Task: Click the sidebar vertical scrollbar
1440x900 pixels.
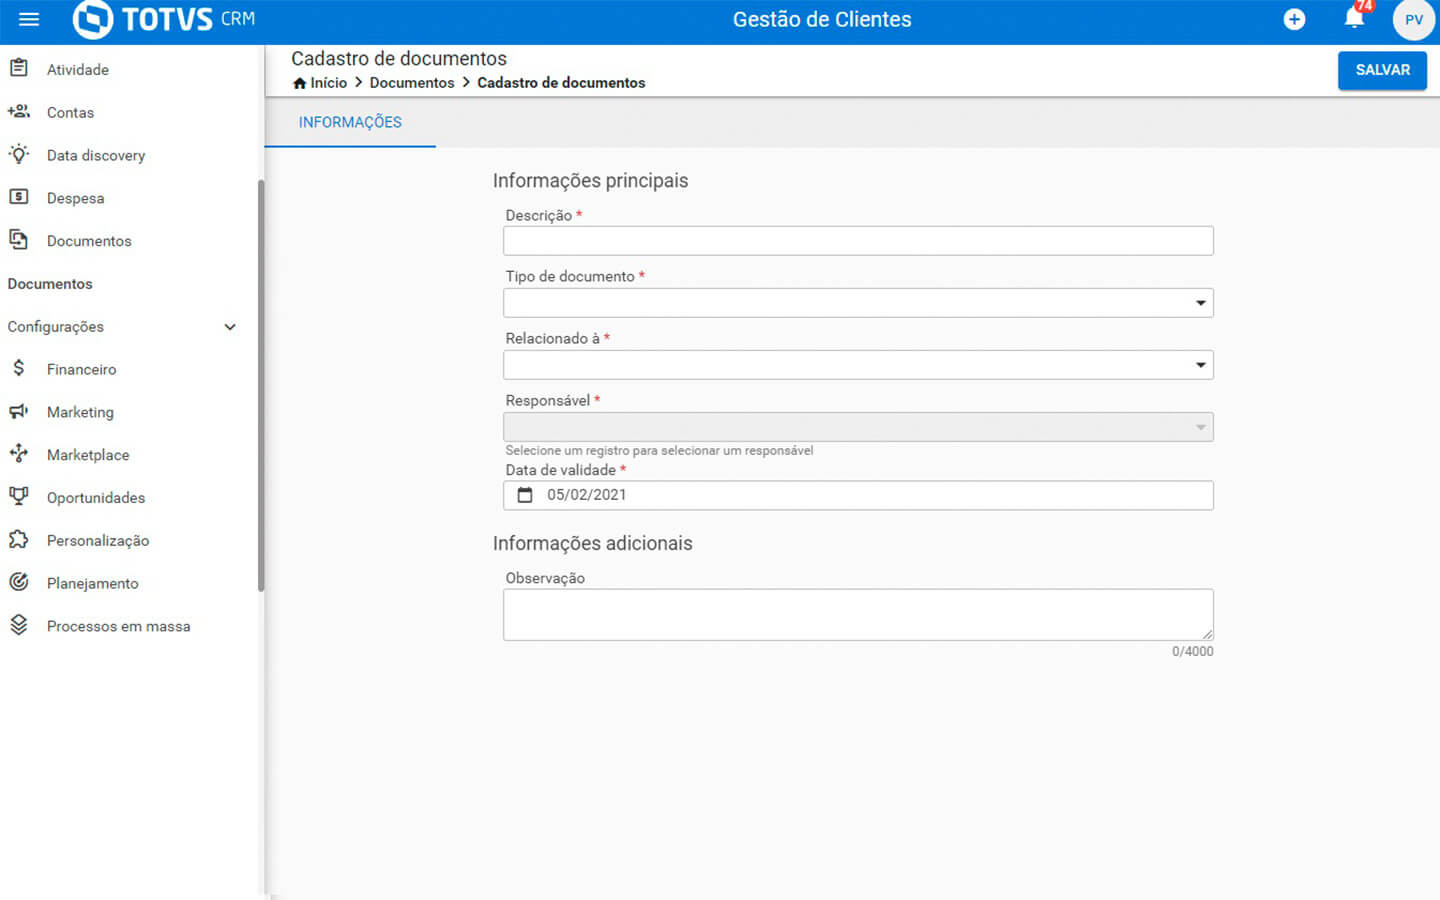Action: click(x=261, y=385)
